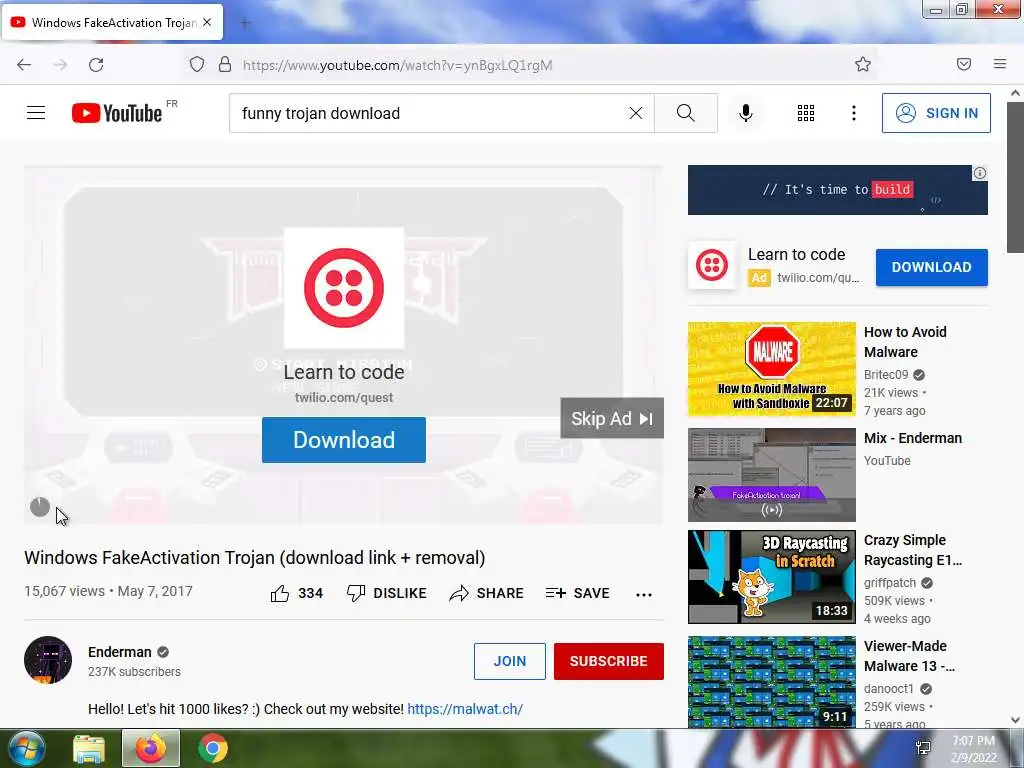The width and height of the screenshot is (1024, 768).
Task: Open the danooct1 channel name
Action: (x=889, y=688)
